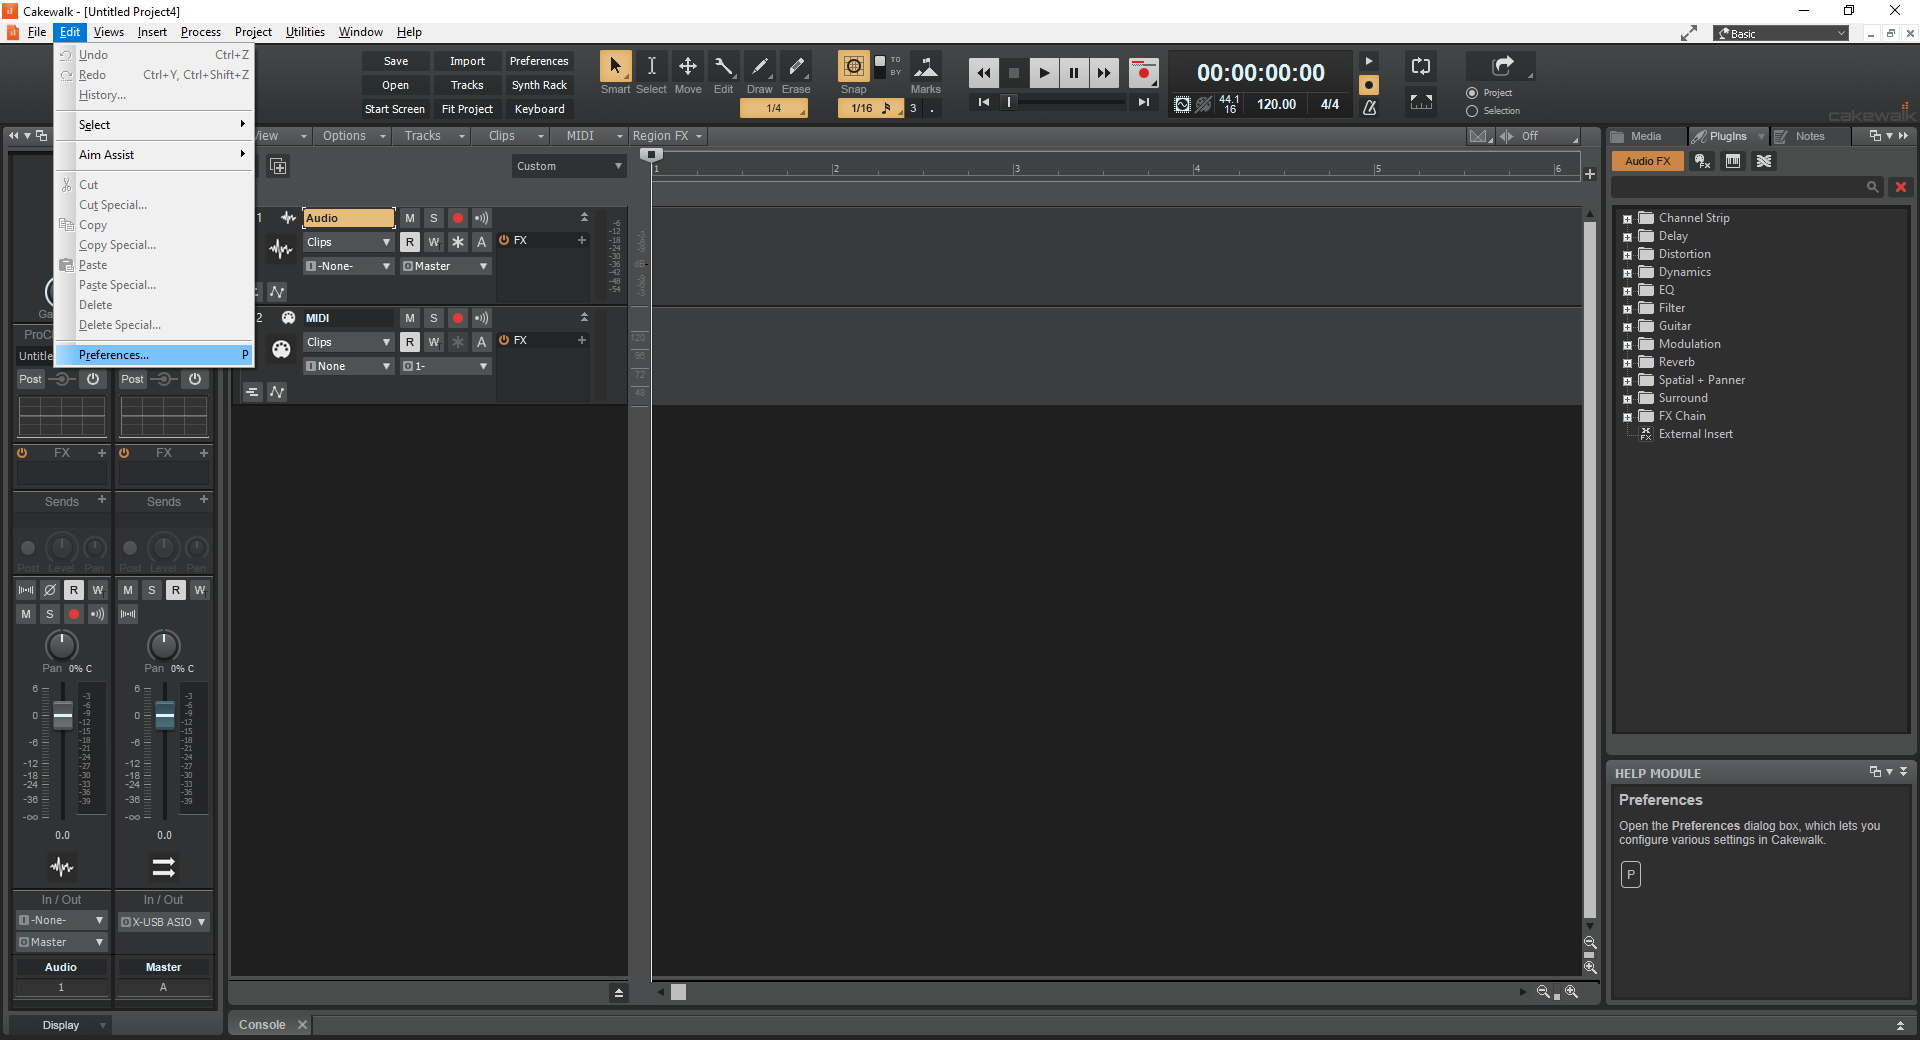Arm record on the MIDI track
This screenshot has height=1040, width=1920.
point(458,318)
